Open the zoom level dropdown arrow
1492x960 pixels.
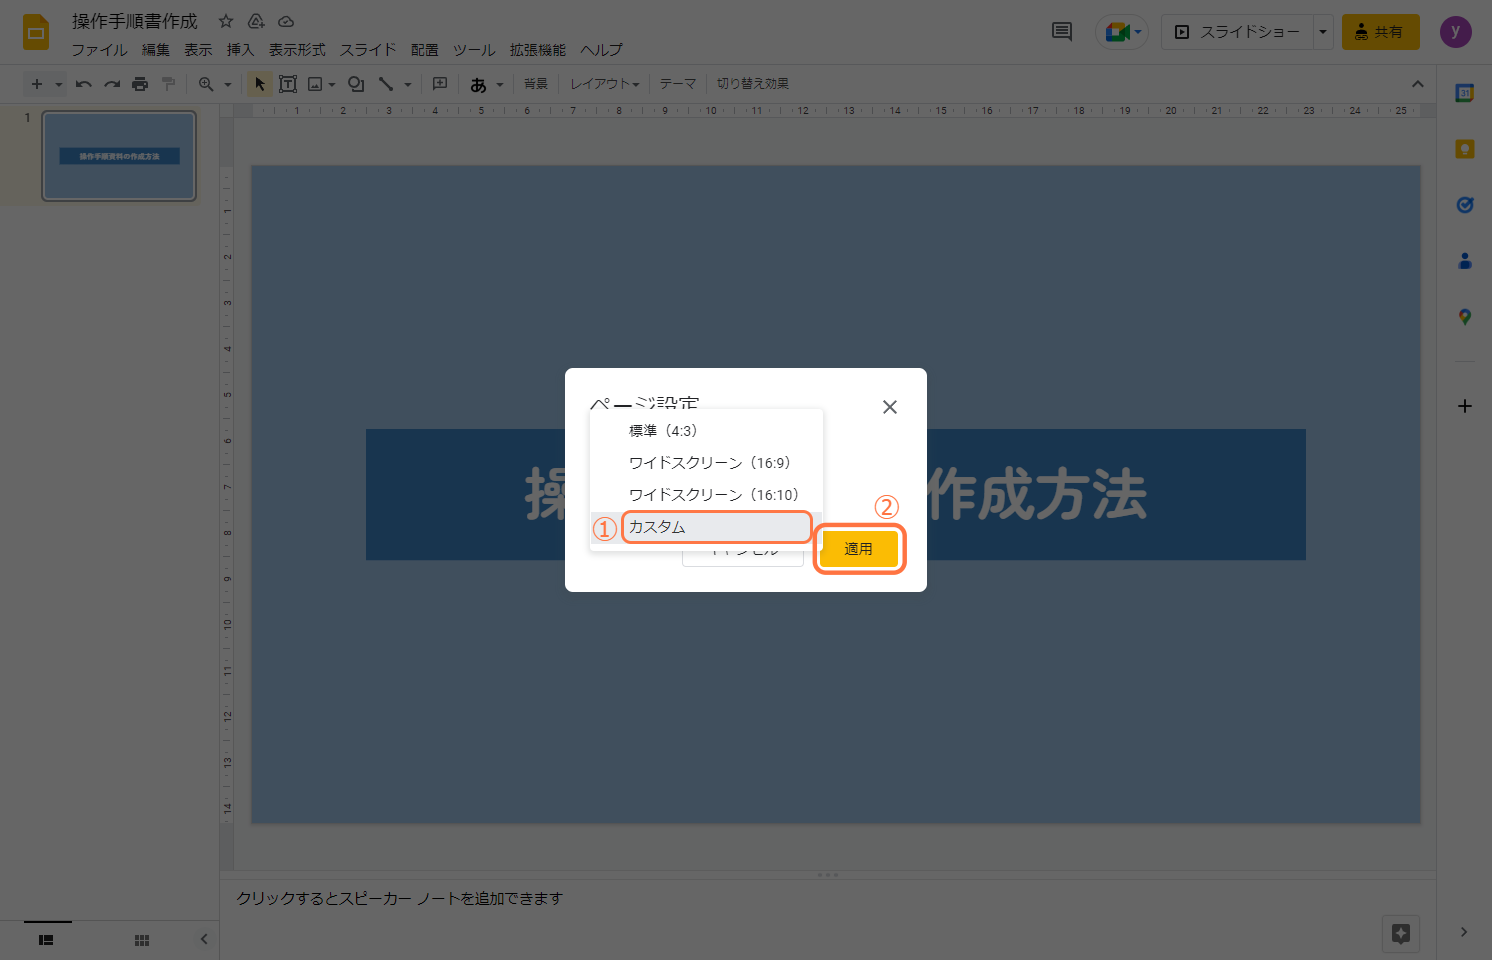click(228, 84)
